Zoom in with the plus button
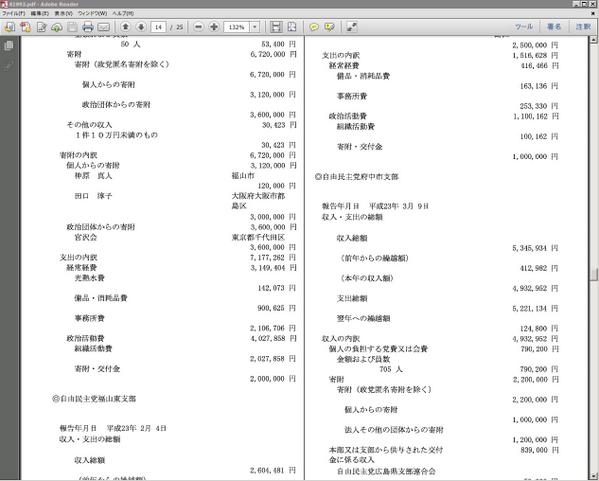The image size is (599, 481). 214,27
